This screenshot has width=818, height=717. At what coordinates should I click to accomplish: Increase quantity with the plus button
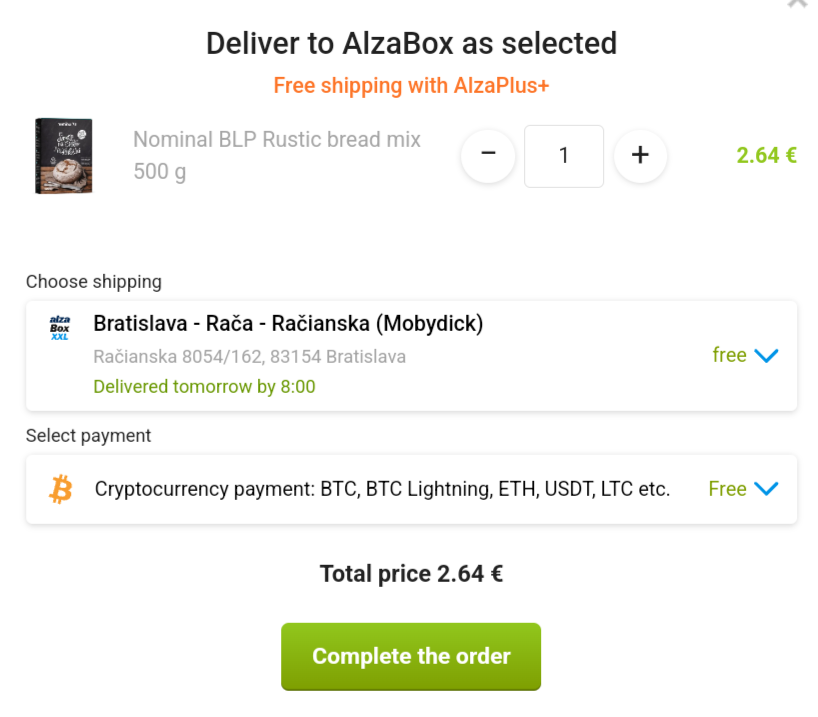coord(640,156)
